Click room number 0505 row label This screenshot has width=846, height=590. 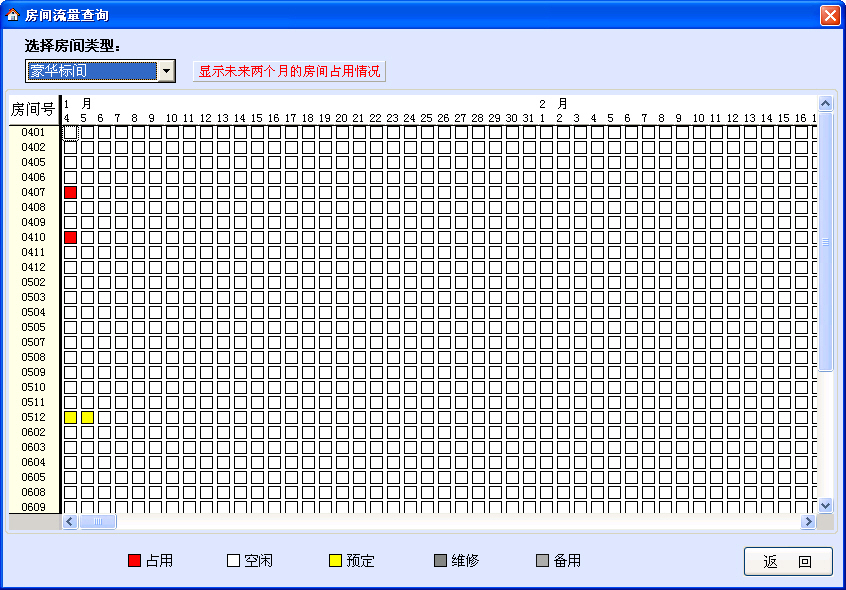pyautogui.click(x=33, y=327)
